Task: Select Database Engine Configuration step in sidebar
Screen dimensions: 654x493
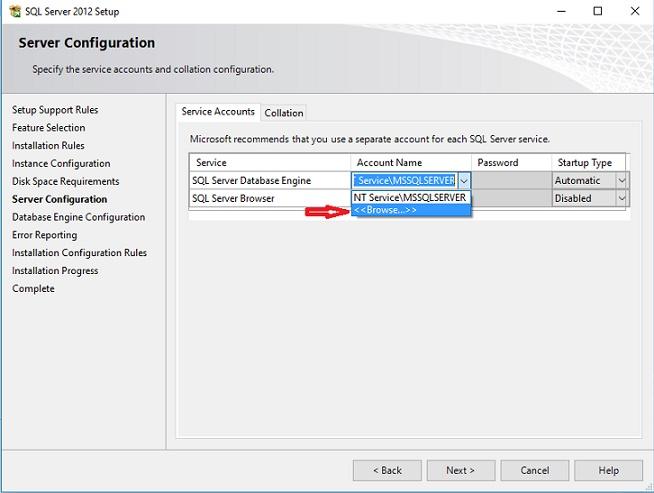Action: [78, 217]
